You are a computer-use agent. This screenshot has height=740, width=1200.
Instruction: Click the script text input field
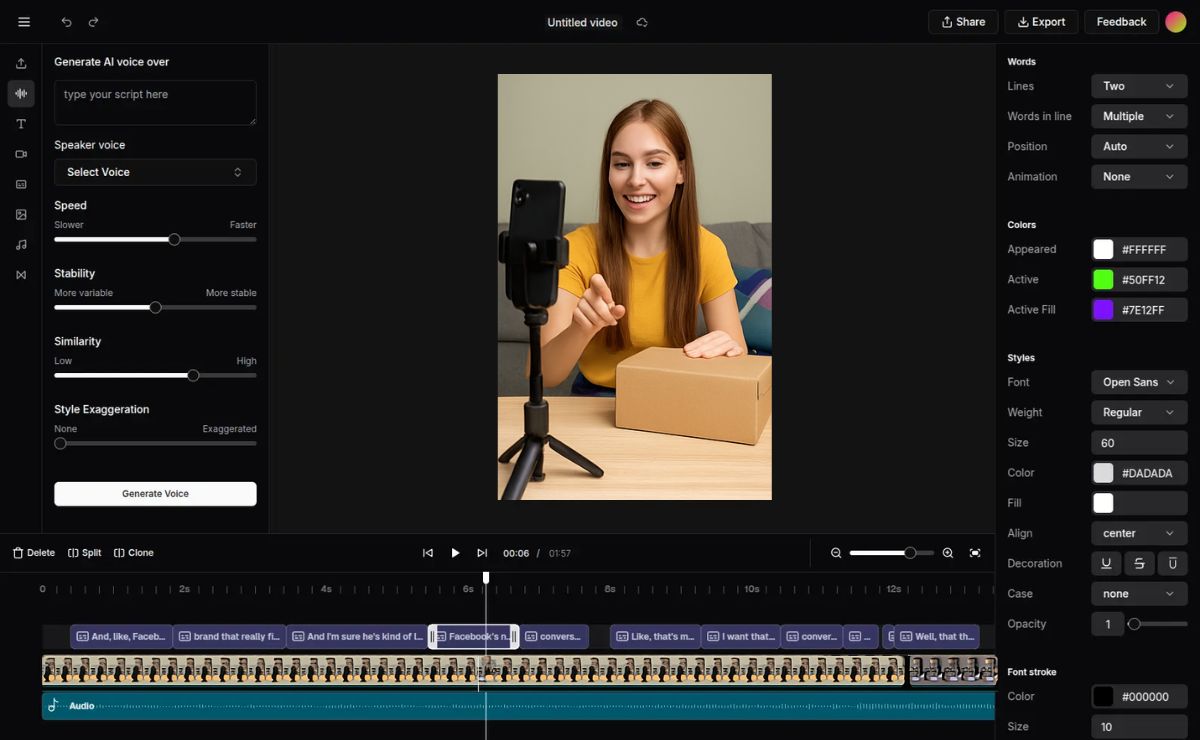pyautogui.click(x=155, y=103)
